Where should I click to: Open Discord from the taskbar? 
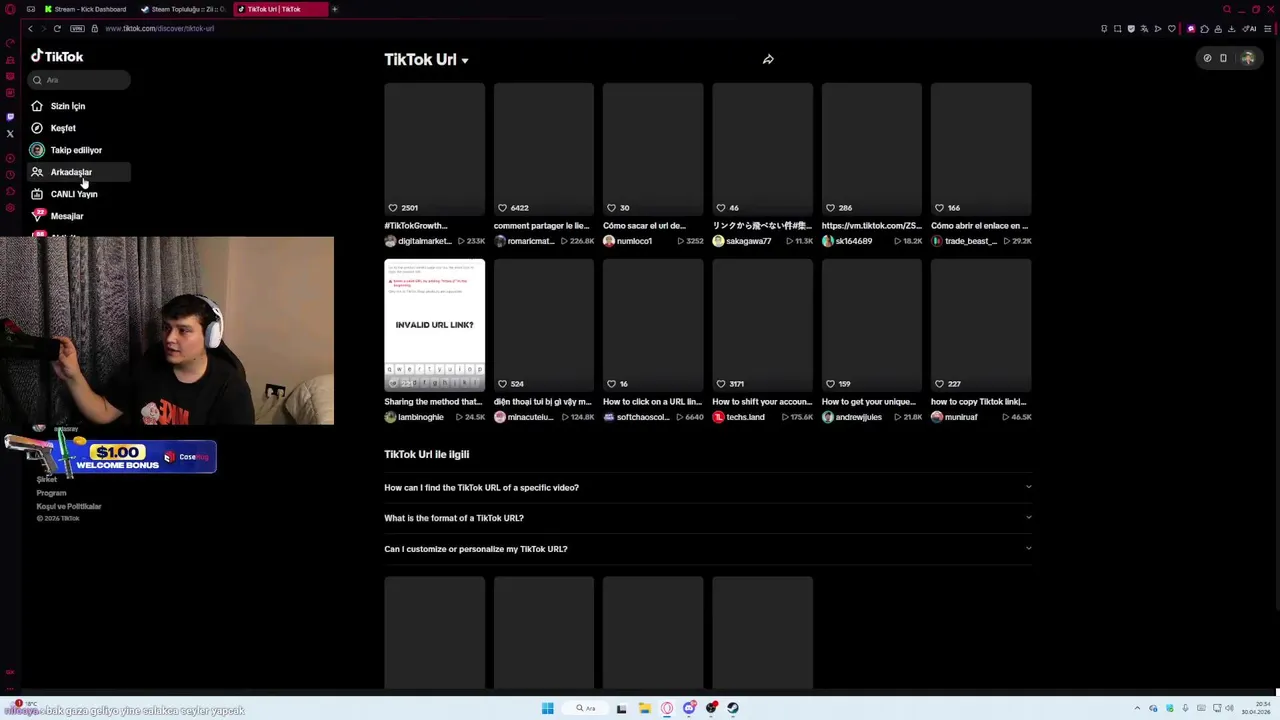(x=689, y=708)
